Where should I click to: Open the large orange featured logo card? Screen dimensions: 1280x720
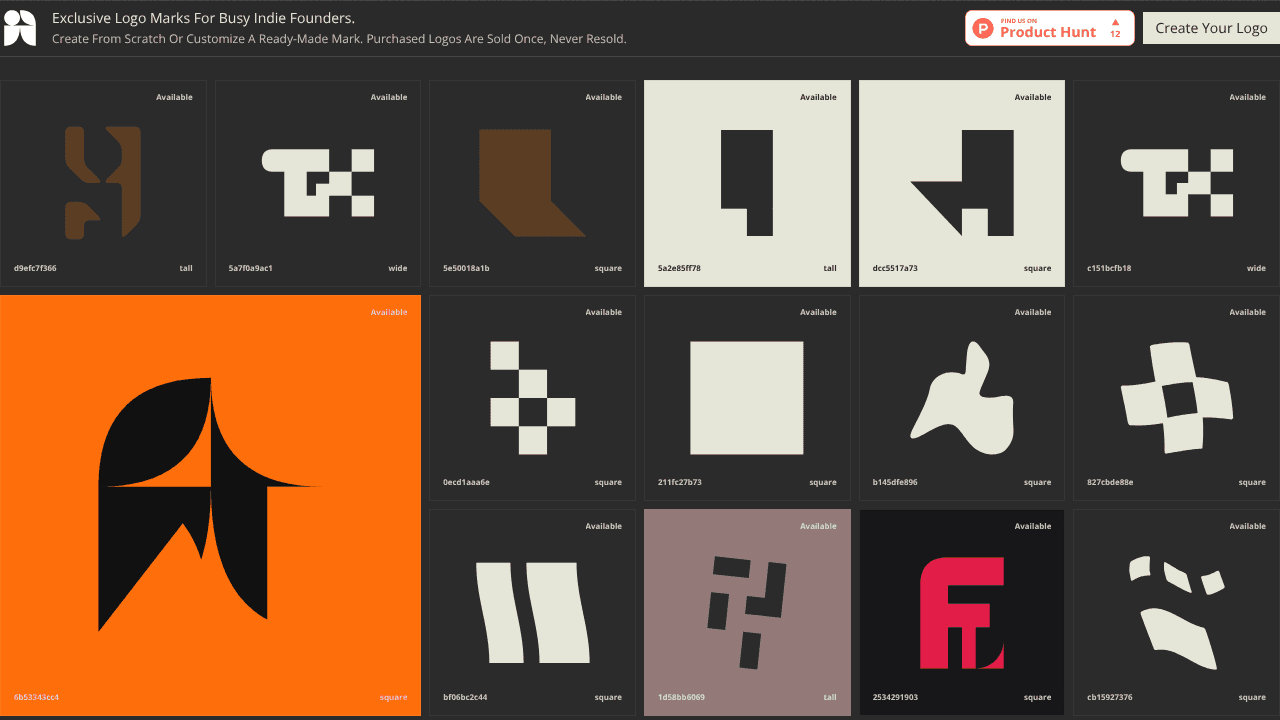(210, 505)
